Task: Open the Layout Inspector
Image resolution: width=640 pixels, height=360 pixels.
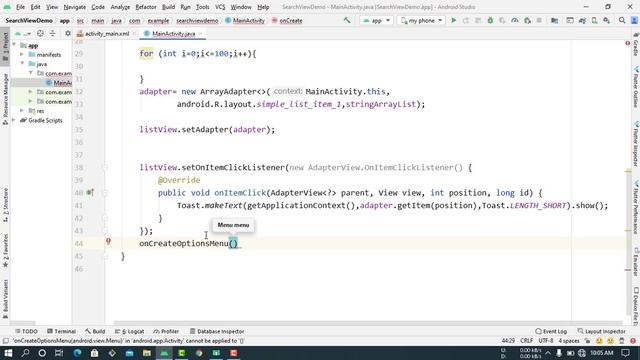Action: 602,331
